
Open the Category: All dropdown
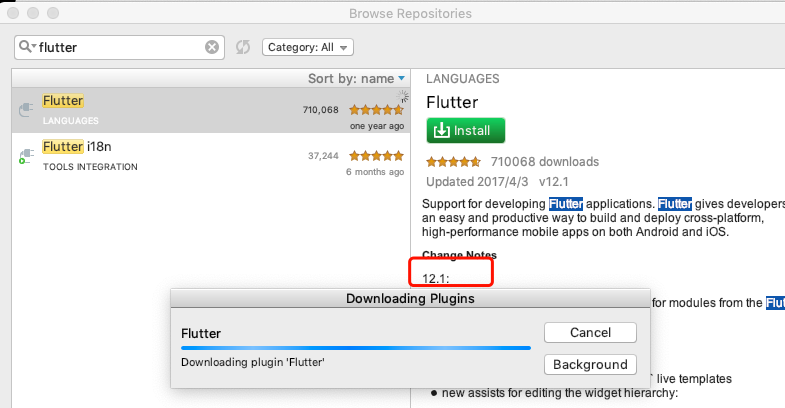point(308,47)
